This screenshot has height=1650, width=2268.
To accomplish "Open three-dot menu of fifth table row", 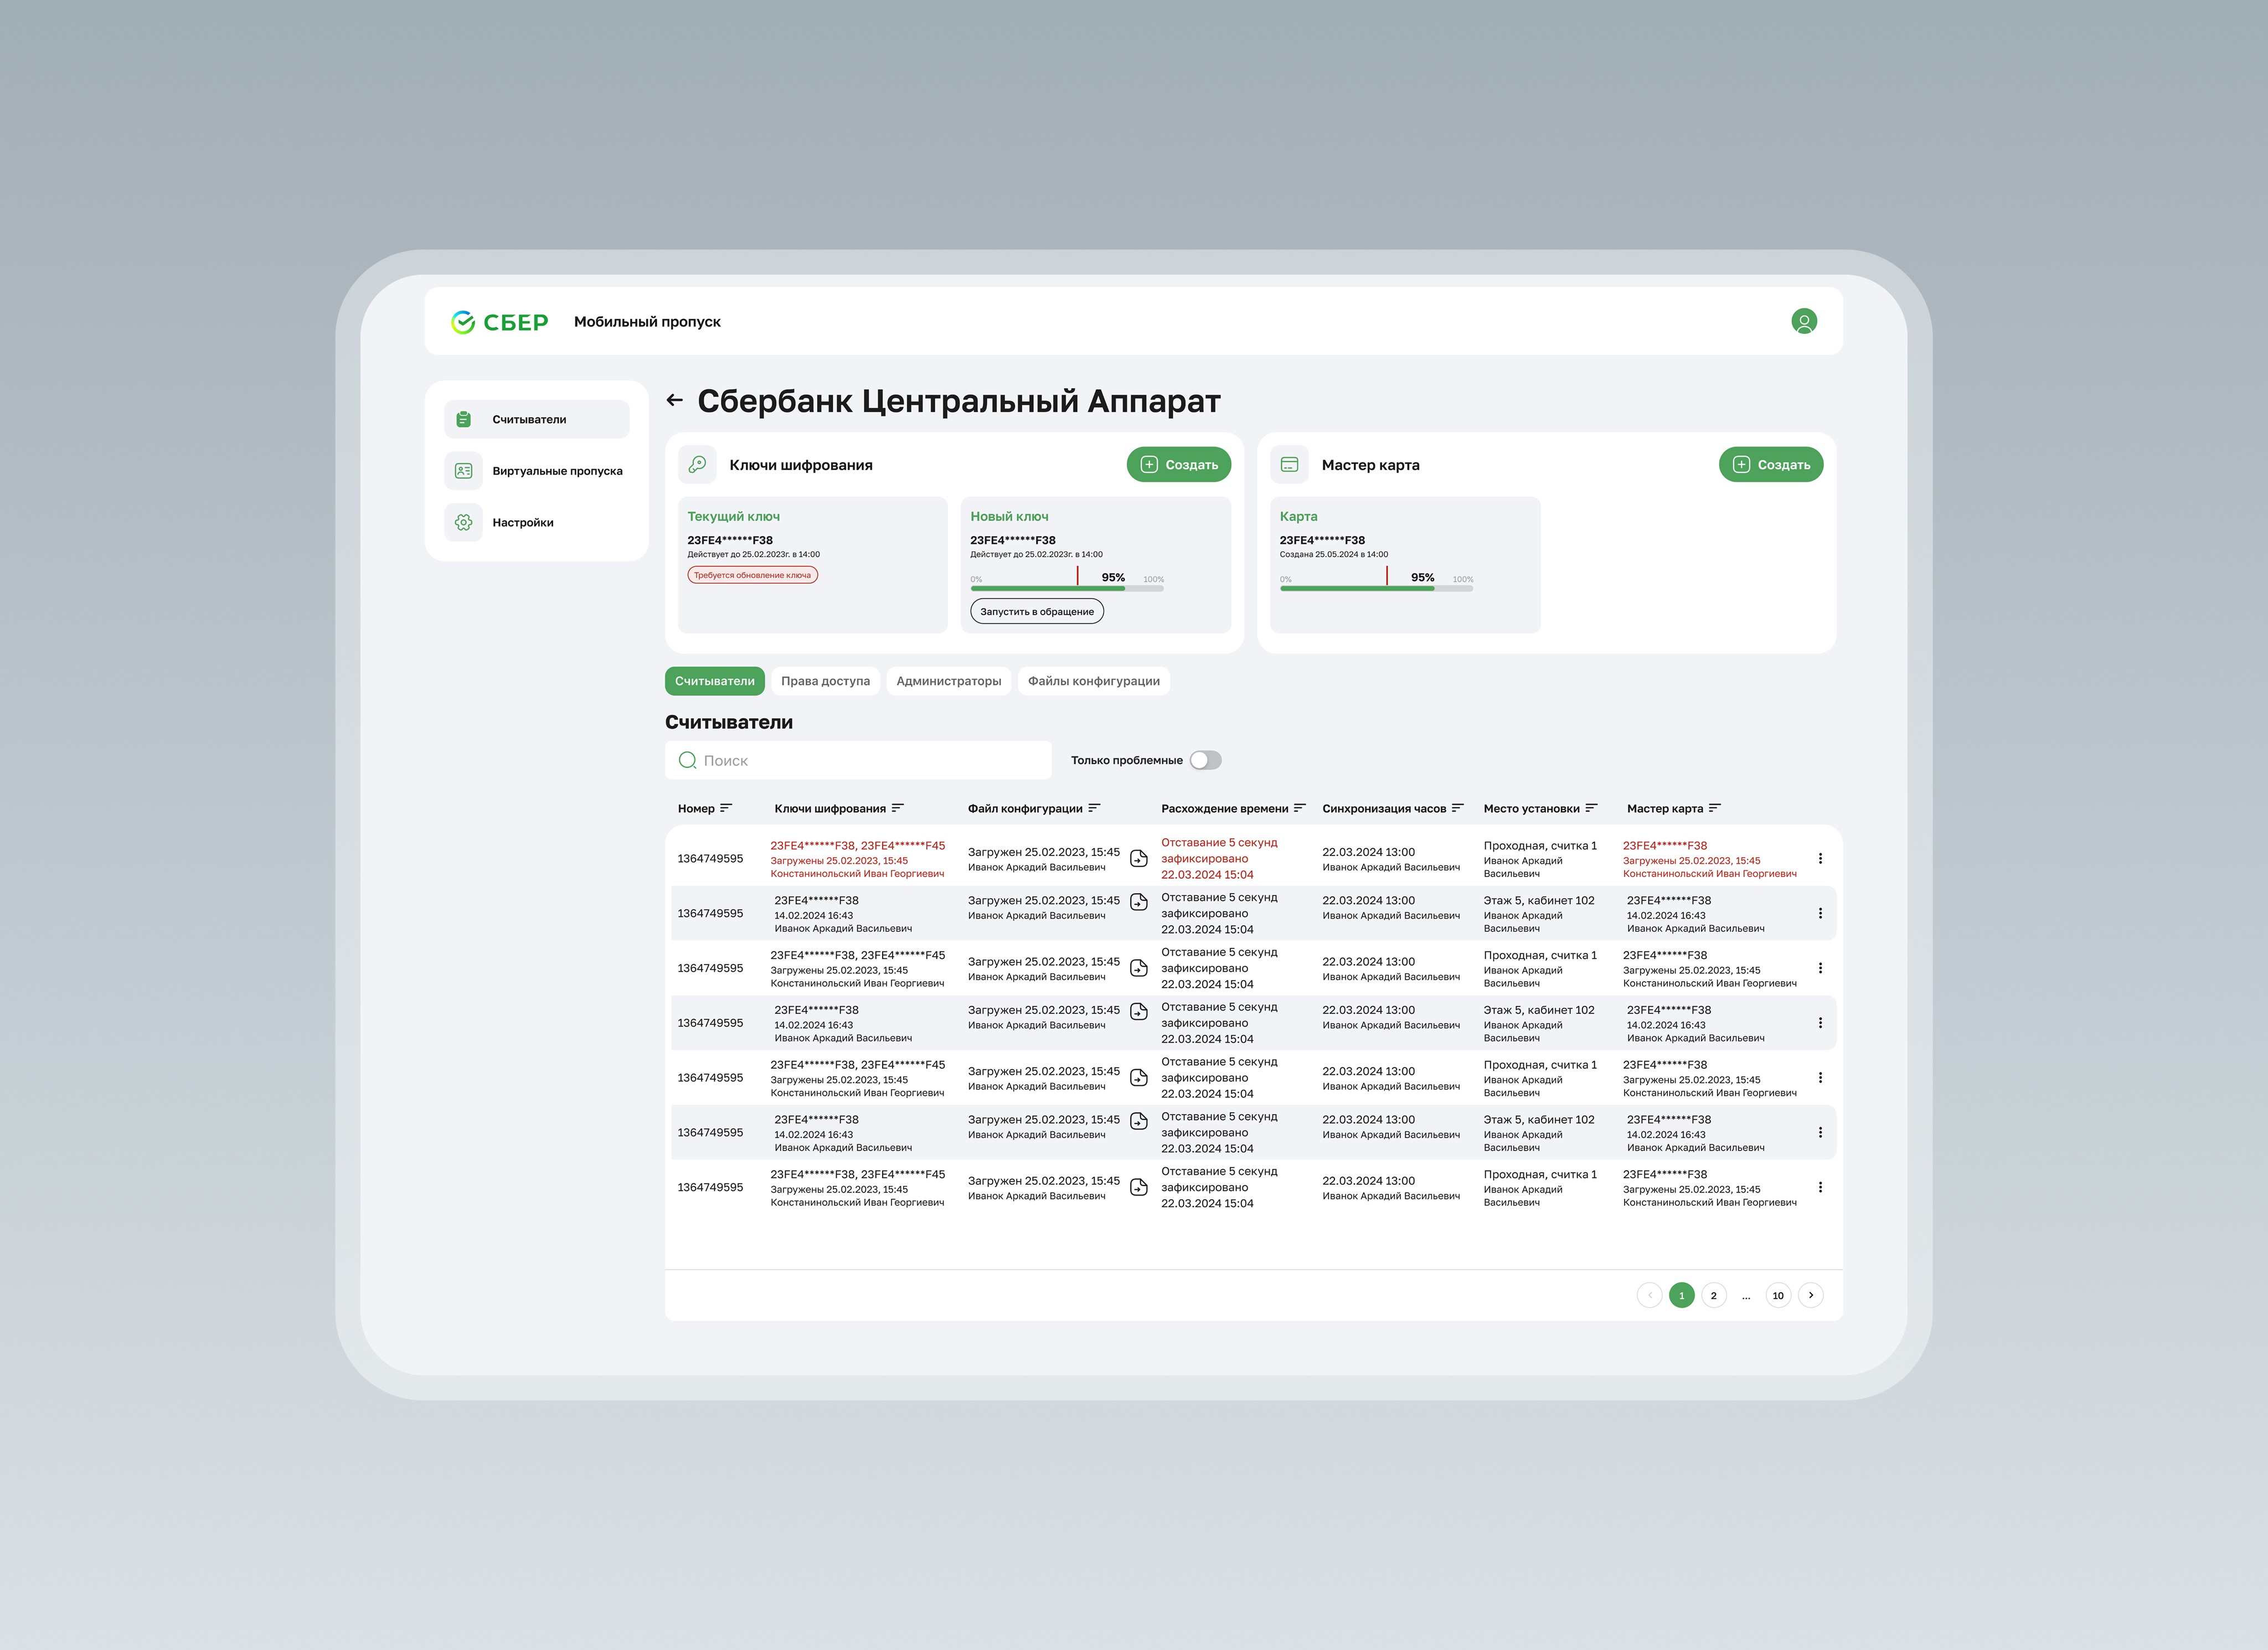I will tap(1820, 1078).
